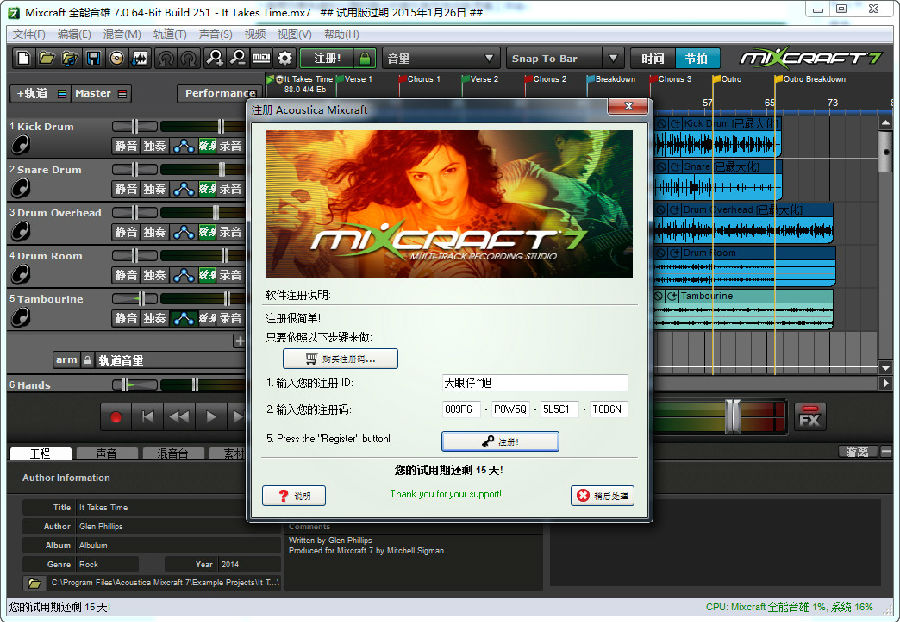The height and width of the screenshot is (622, 900).
Task: Click the green 注册! toolbar button
Action: pos(328,58)
